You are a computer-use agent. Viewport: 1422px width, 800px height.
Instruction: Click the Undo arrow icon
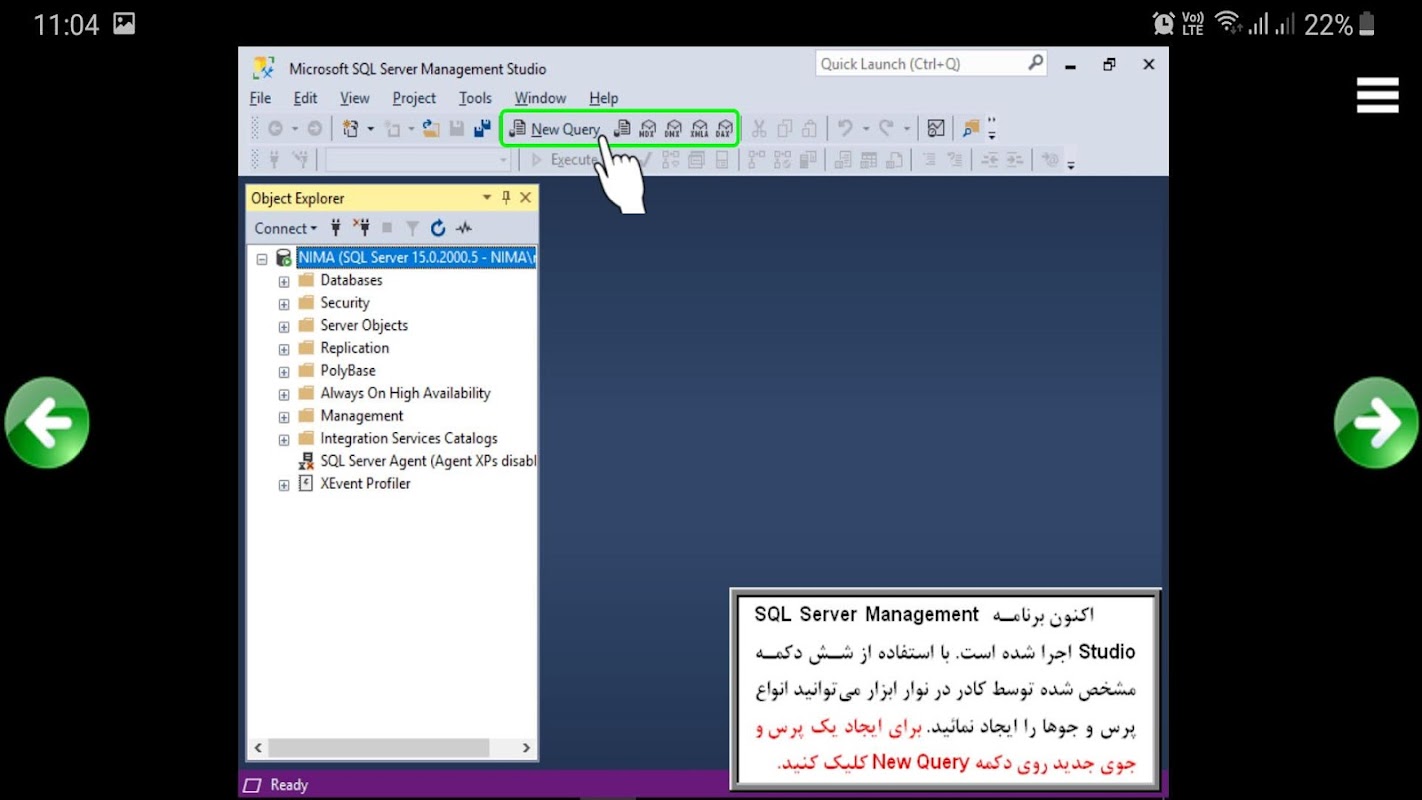click(846, 129)
